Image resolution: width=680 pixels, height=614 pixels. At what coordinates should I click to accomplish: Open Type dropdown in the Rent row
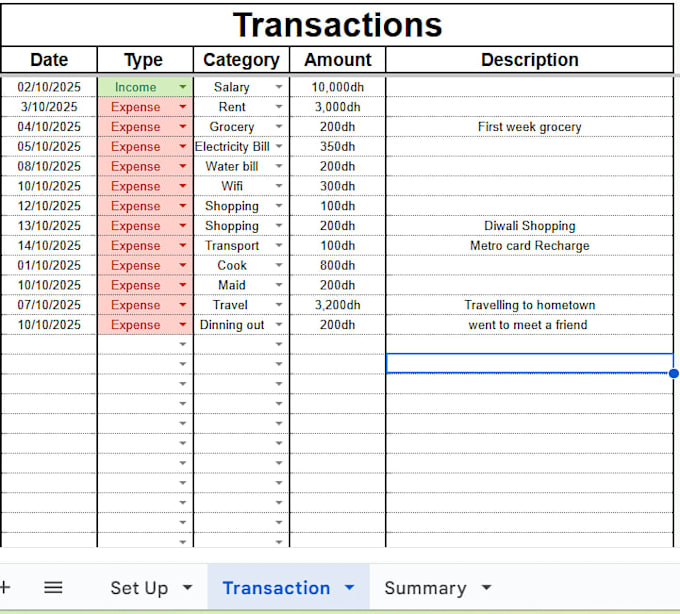[183, 107]
